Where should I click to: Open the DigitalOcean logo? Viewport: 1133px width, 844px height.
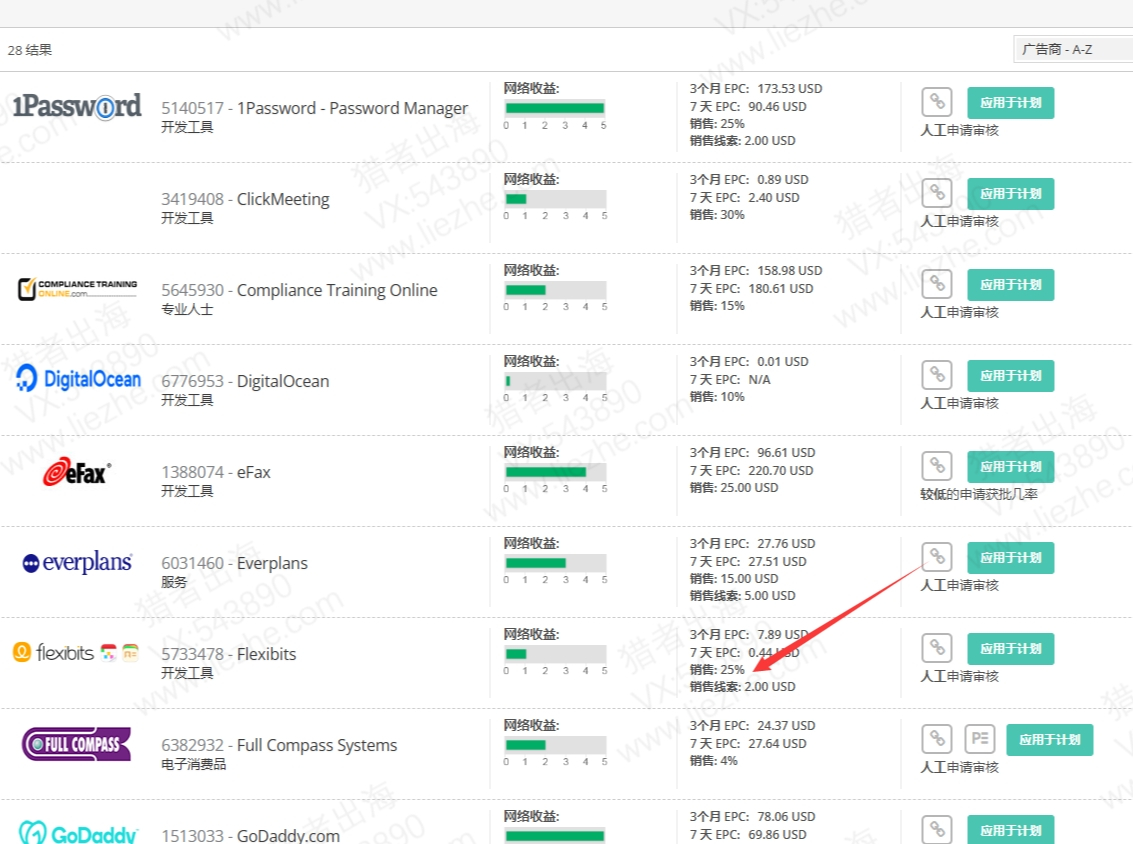coord(78,379)
